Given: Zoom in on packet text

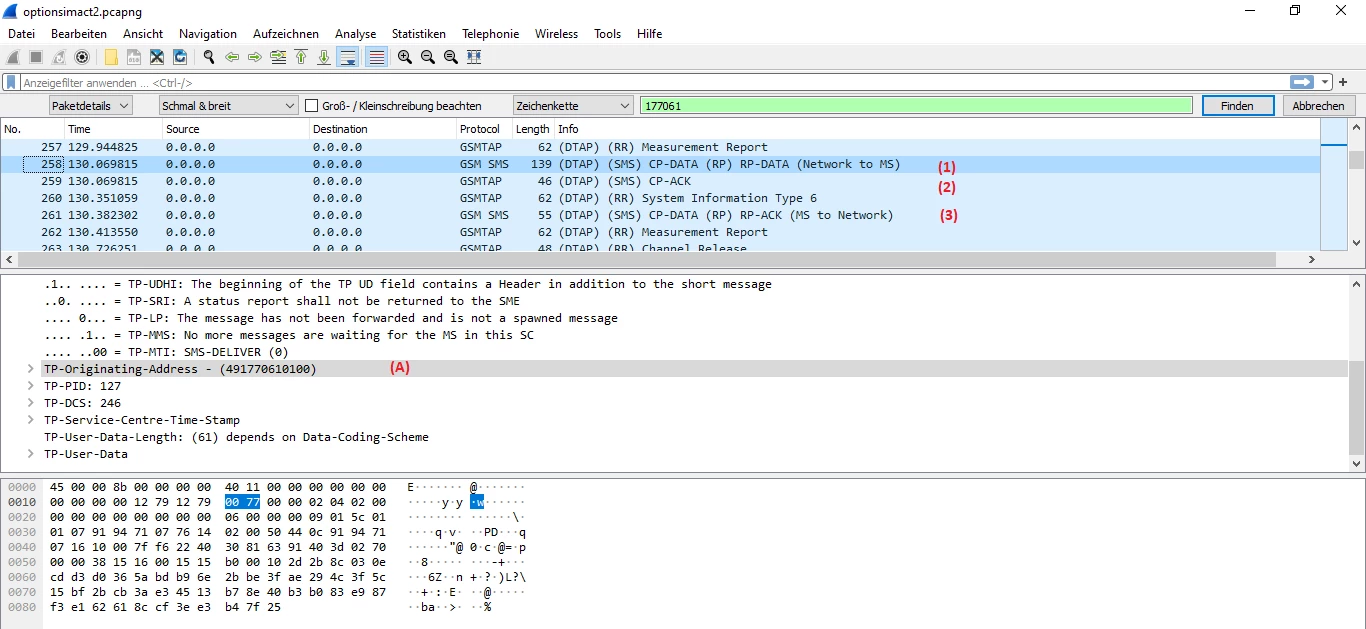Looking at the screenshot, I should tap(405, 57).
